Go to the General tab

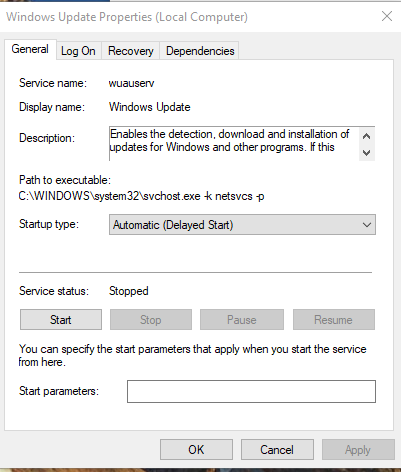point(30,49)
